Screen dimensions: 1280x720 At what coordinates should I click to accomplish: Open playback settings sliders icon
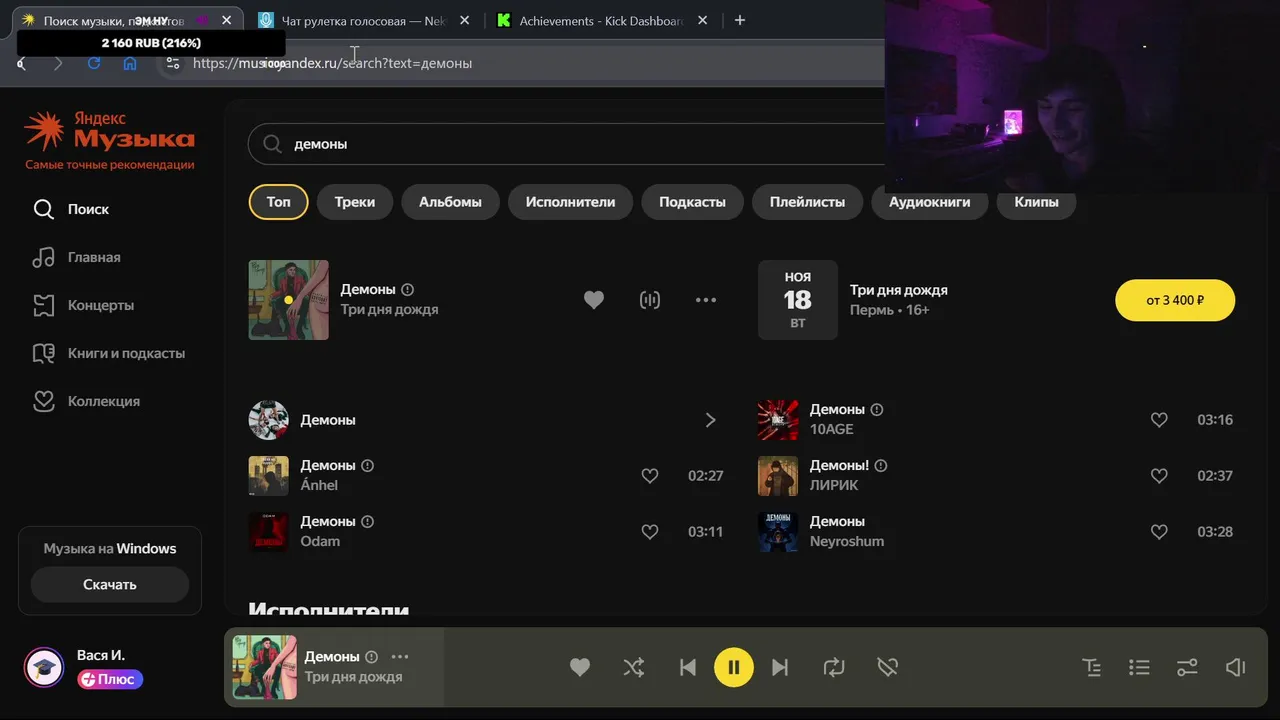tap(1187, 667)
